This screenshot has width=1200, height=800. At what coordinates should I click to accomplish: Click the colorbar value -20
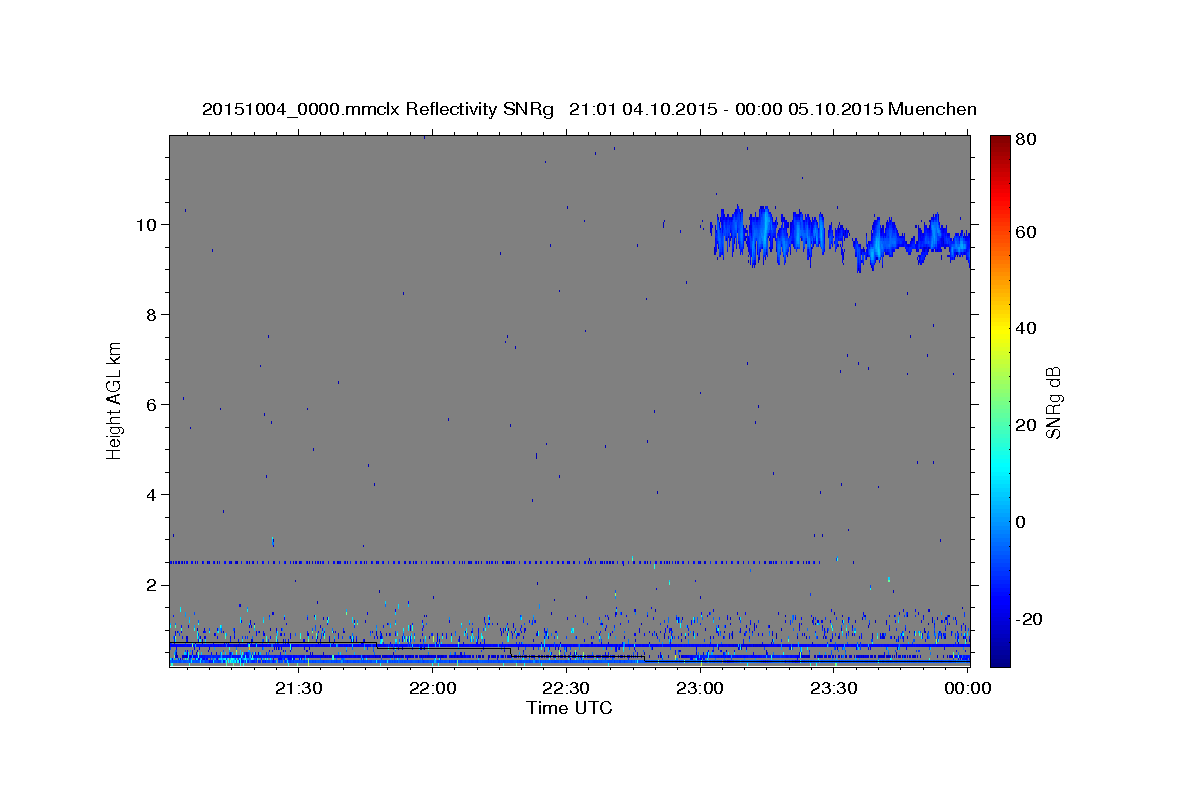(1031, 619)
